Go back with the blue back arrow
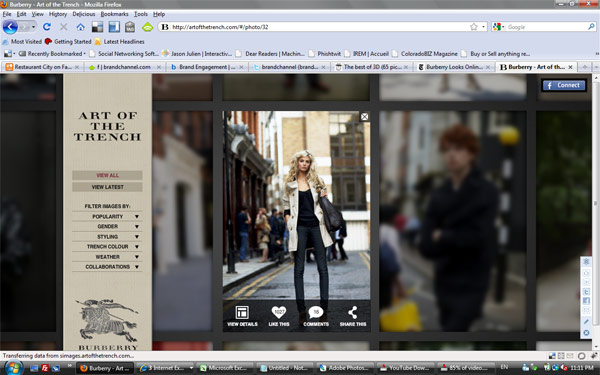This screenshot has height=375, width=600. coord(10,27)
